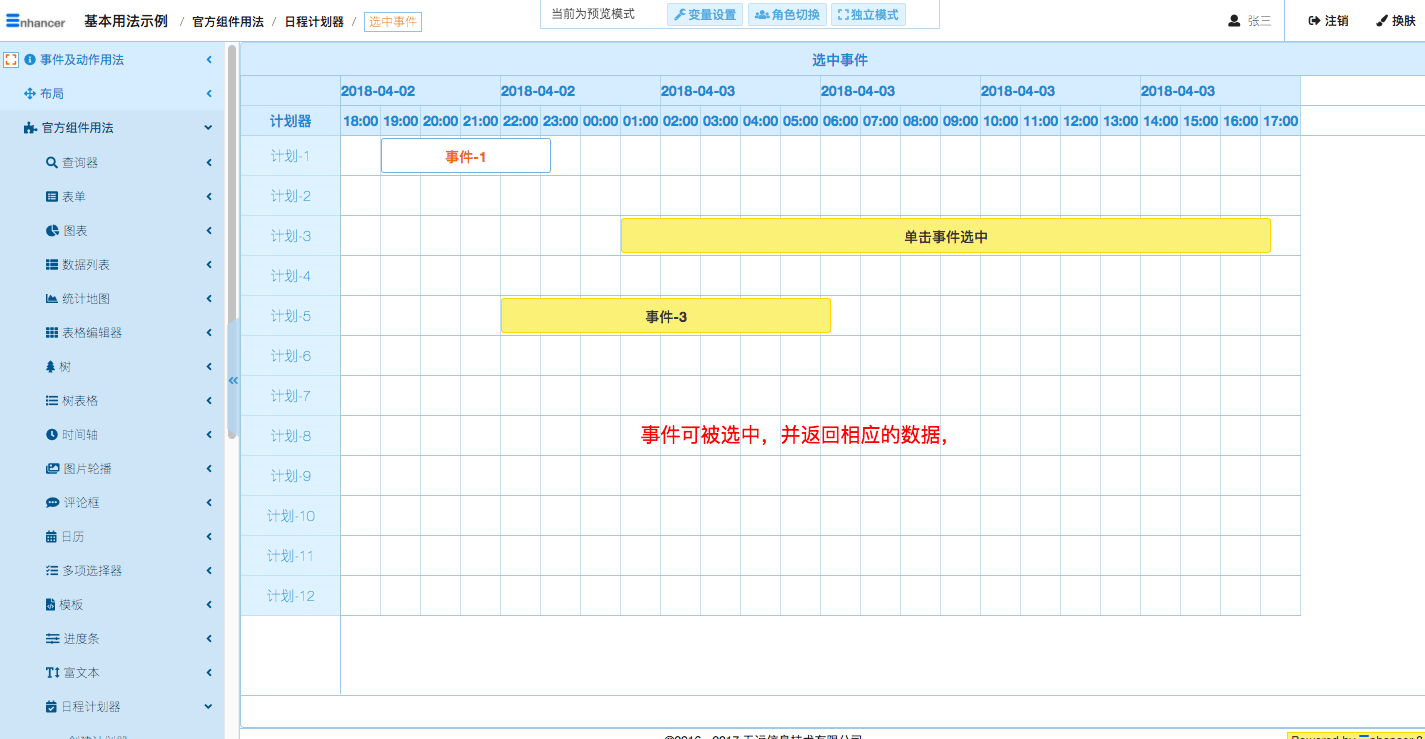
Task: Click the tree icon next to 树
Action: coord(51,367)
